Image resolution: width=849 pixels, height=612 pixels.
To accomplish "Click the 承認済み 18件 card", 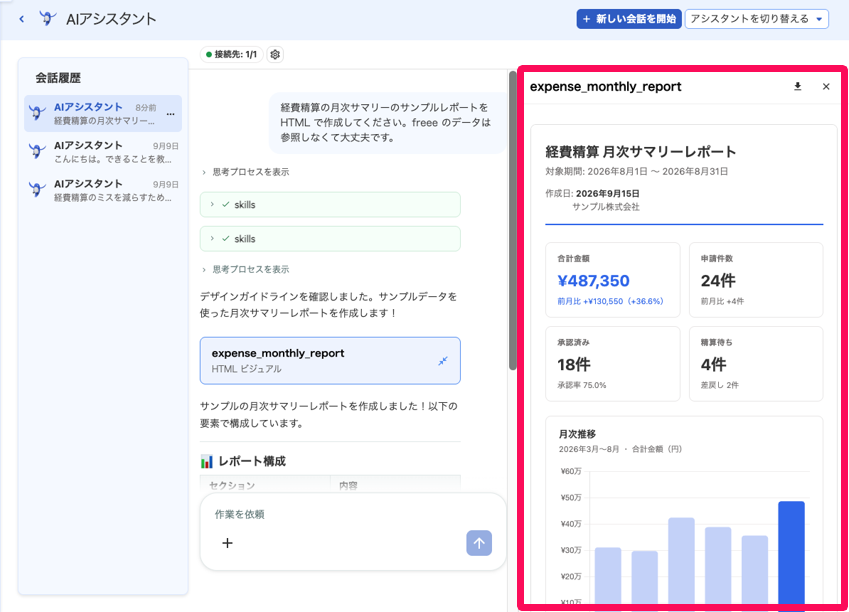I will pos(612,364).
